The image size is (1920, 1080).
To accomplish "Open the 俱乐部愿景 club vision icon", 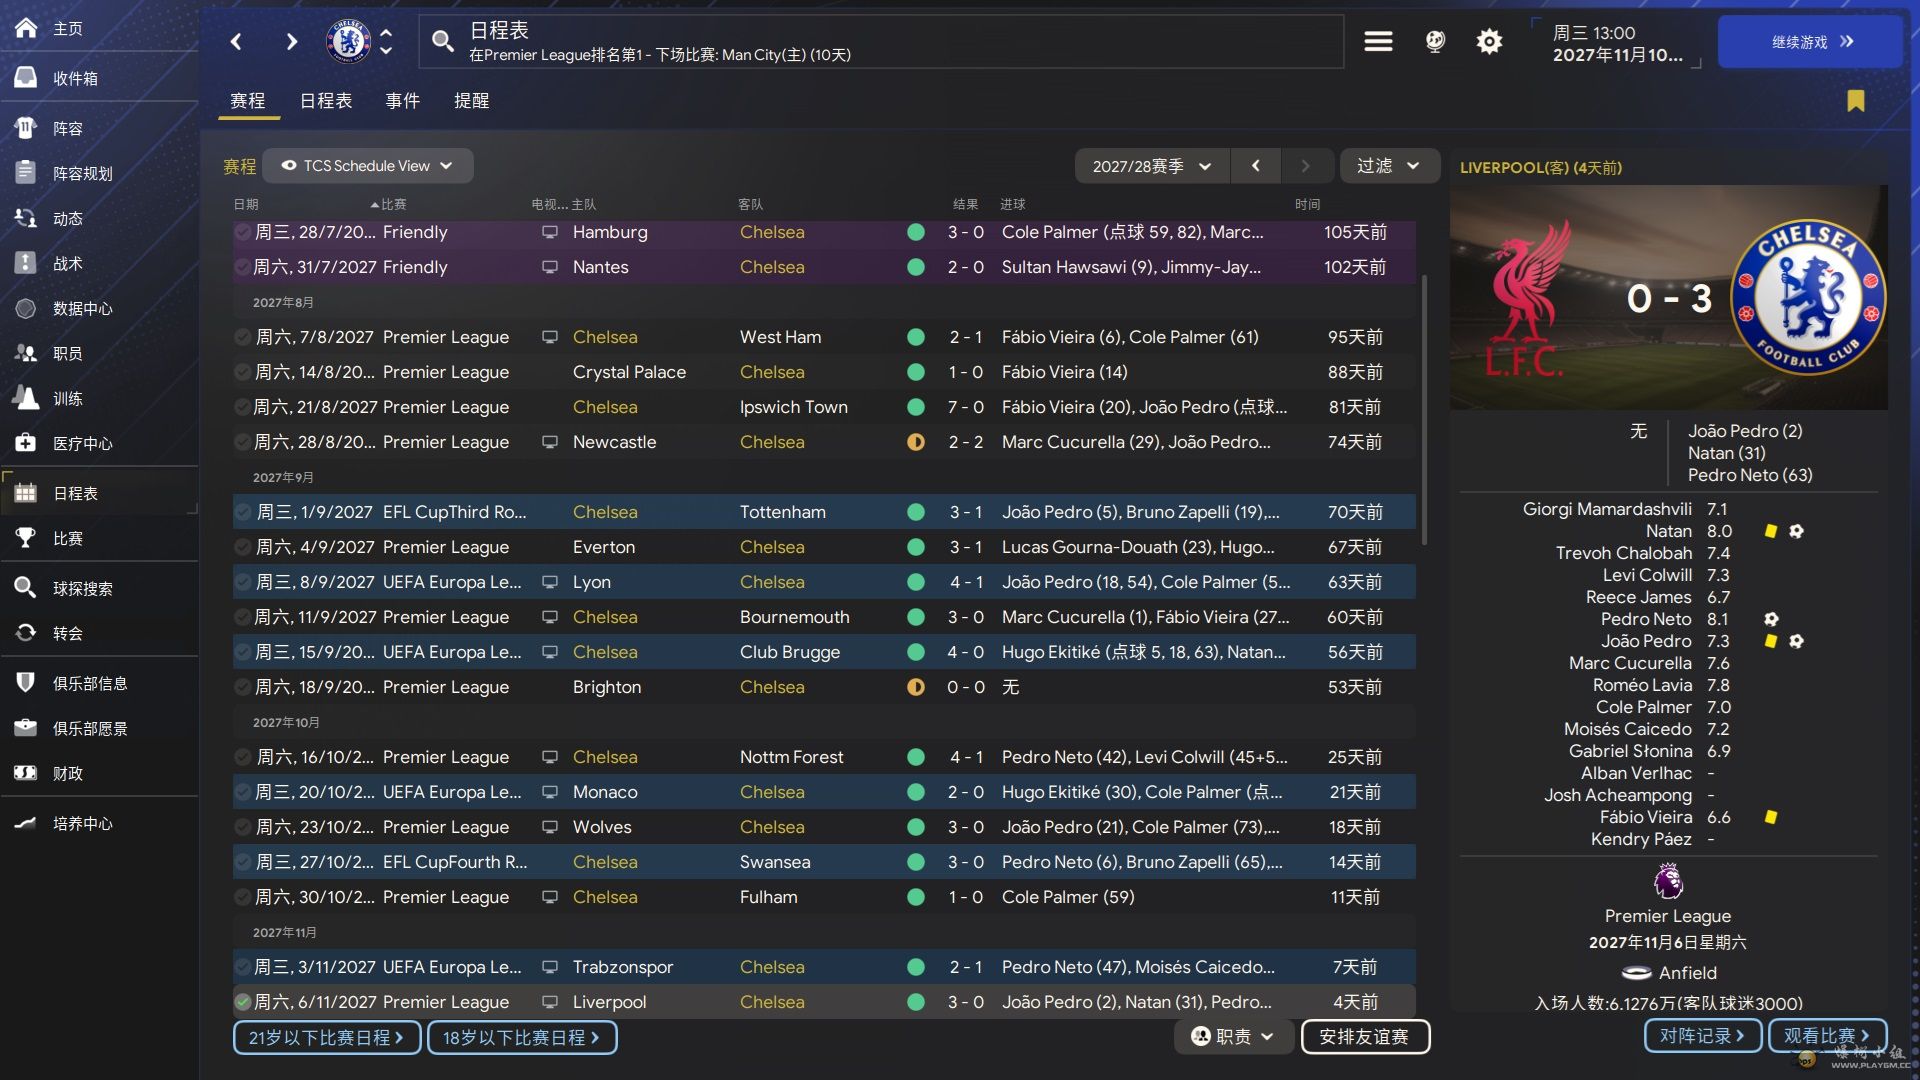I will pos(26,728).
